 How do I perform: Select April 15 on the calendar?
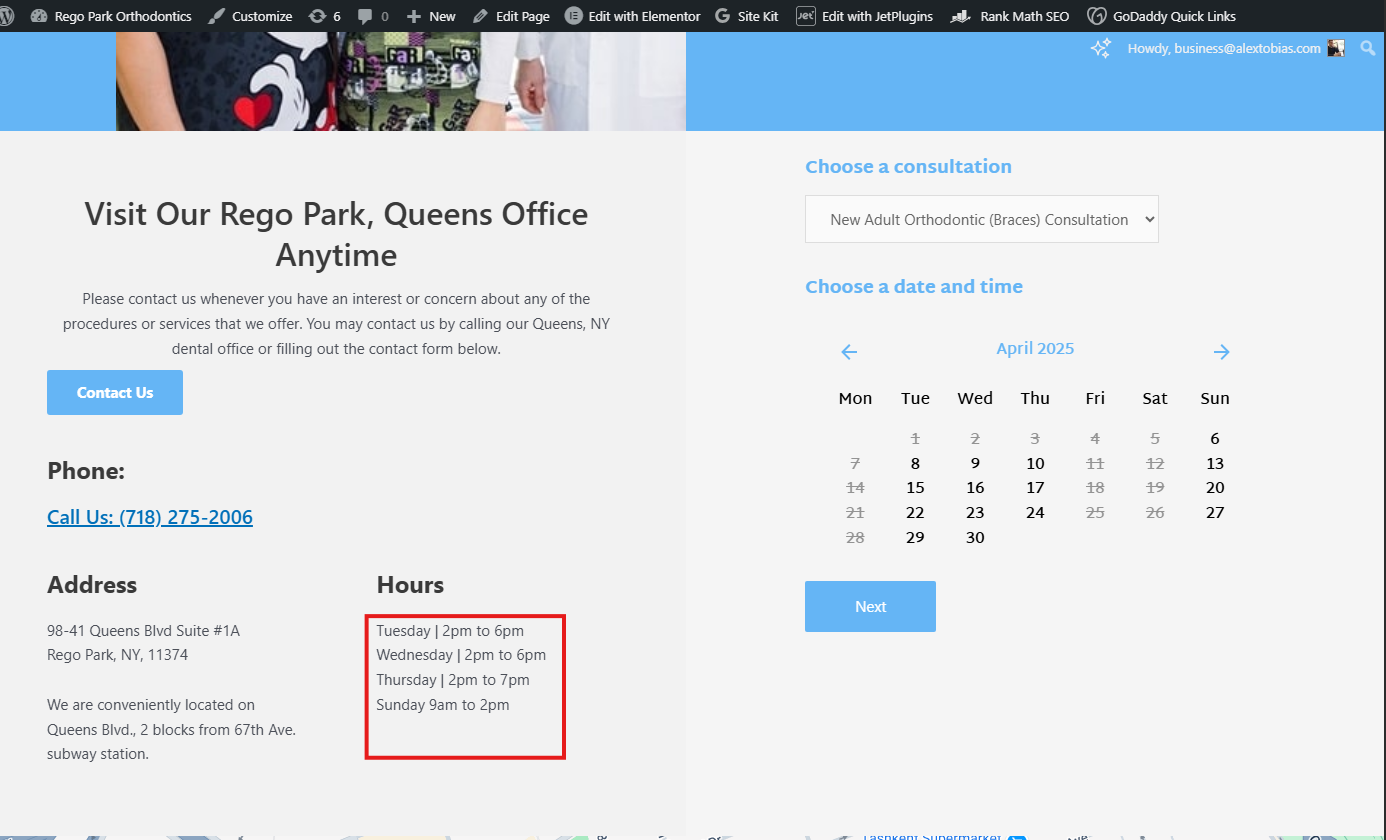pos(915,488)
